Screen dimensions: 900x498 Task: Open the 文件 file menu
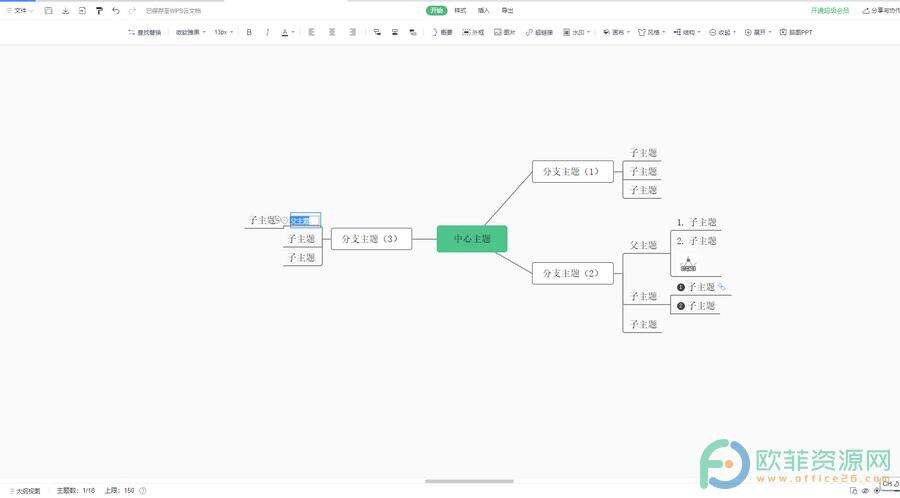(20, 10)
